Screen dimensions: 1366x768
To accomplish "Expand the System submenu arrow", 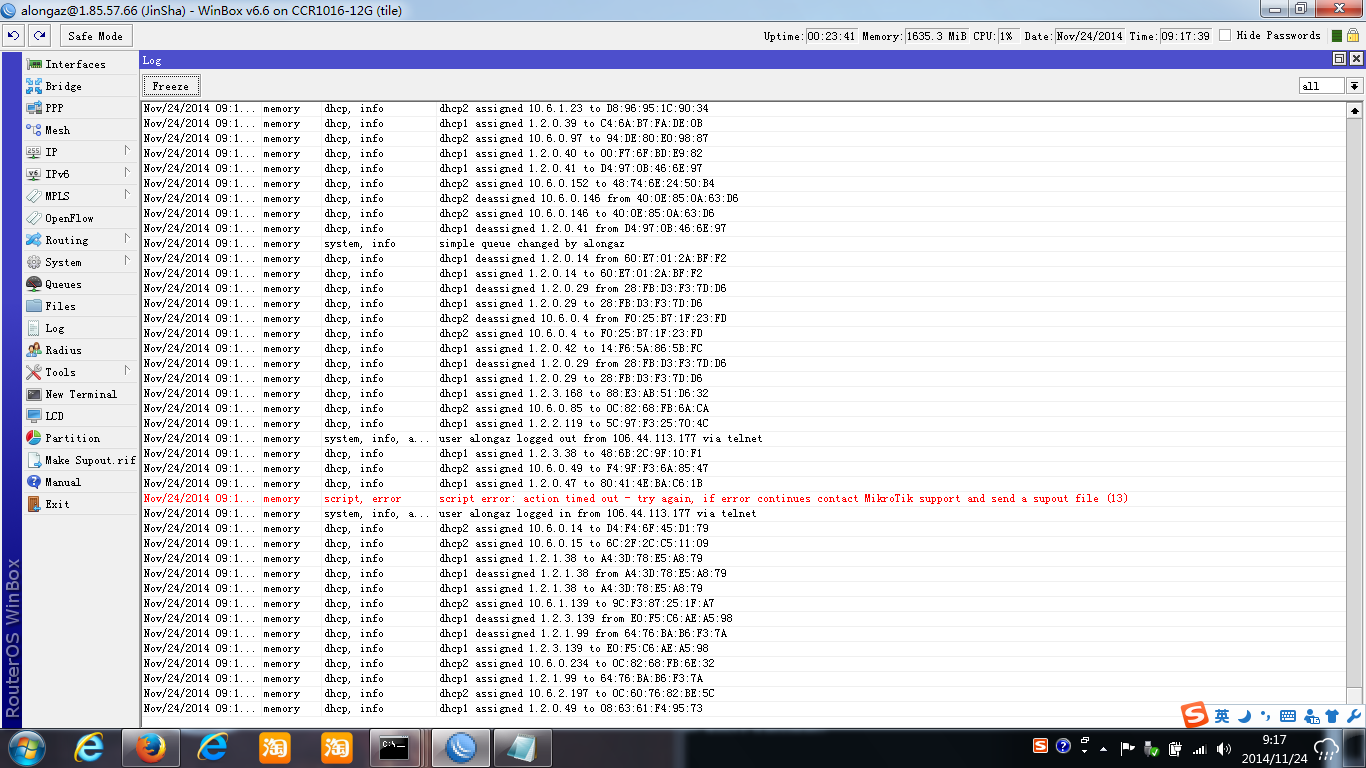I will tap(127, 261).
